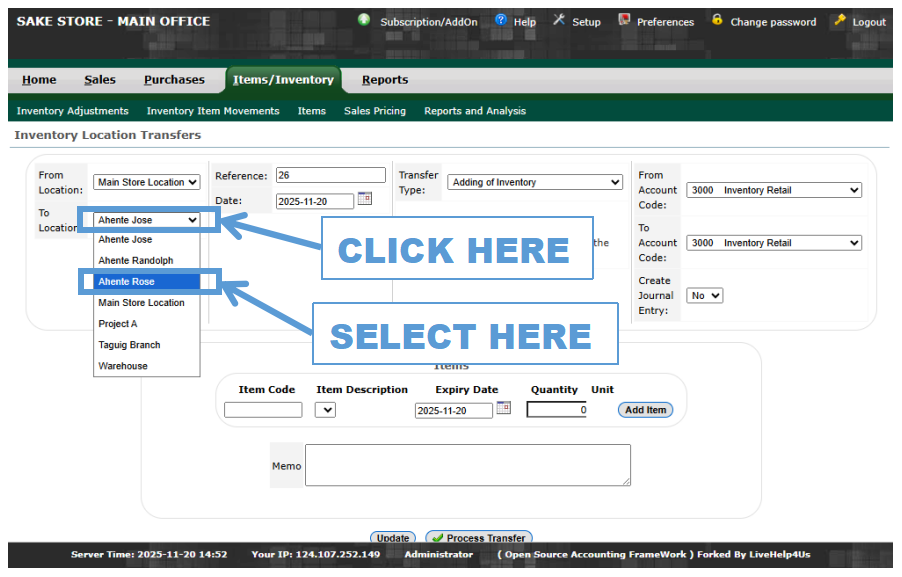Click the Add Item button
902x577 pixels.
645,410
